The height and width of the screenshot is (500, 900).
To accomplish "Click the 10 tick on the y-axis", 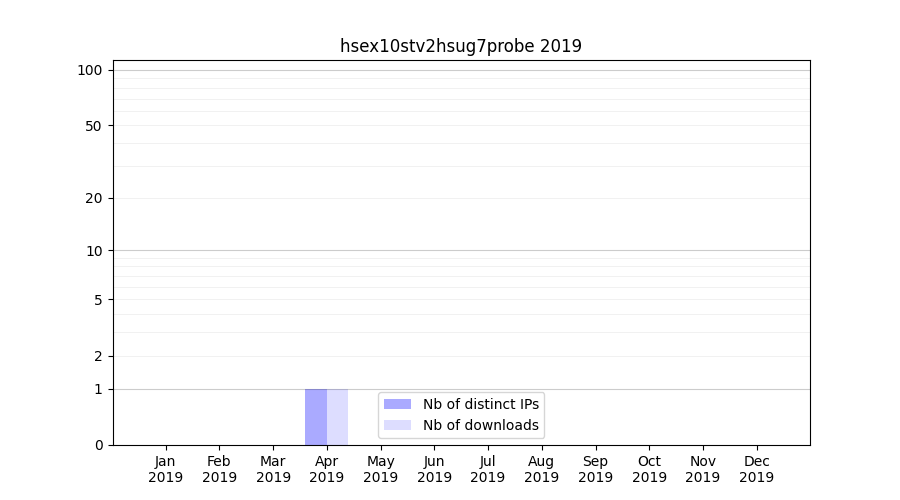I will 94,251.
